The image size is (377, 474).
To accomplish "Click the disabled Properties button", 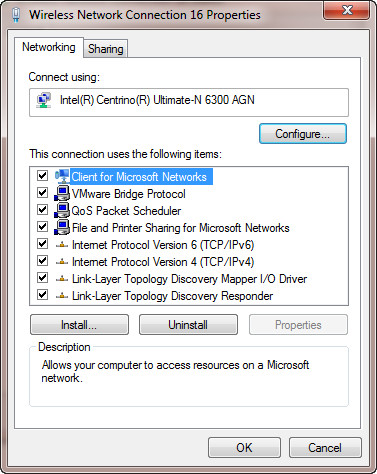I will (298, 325).
